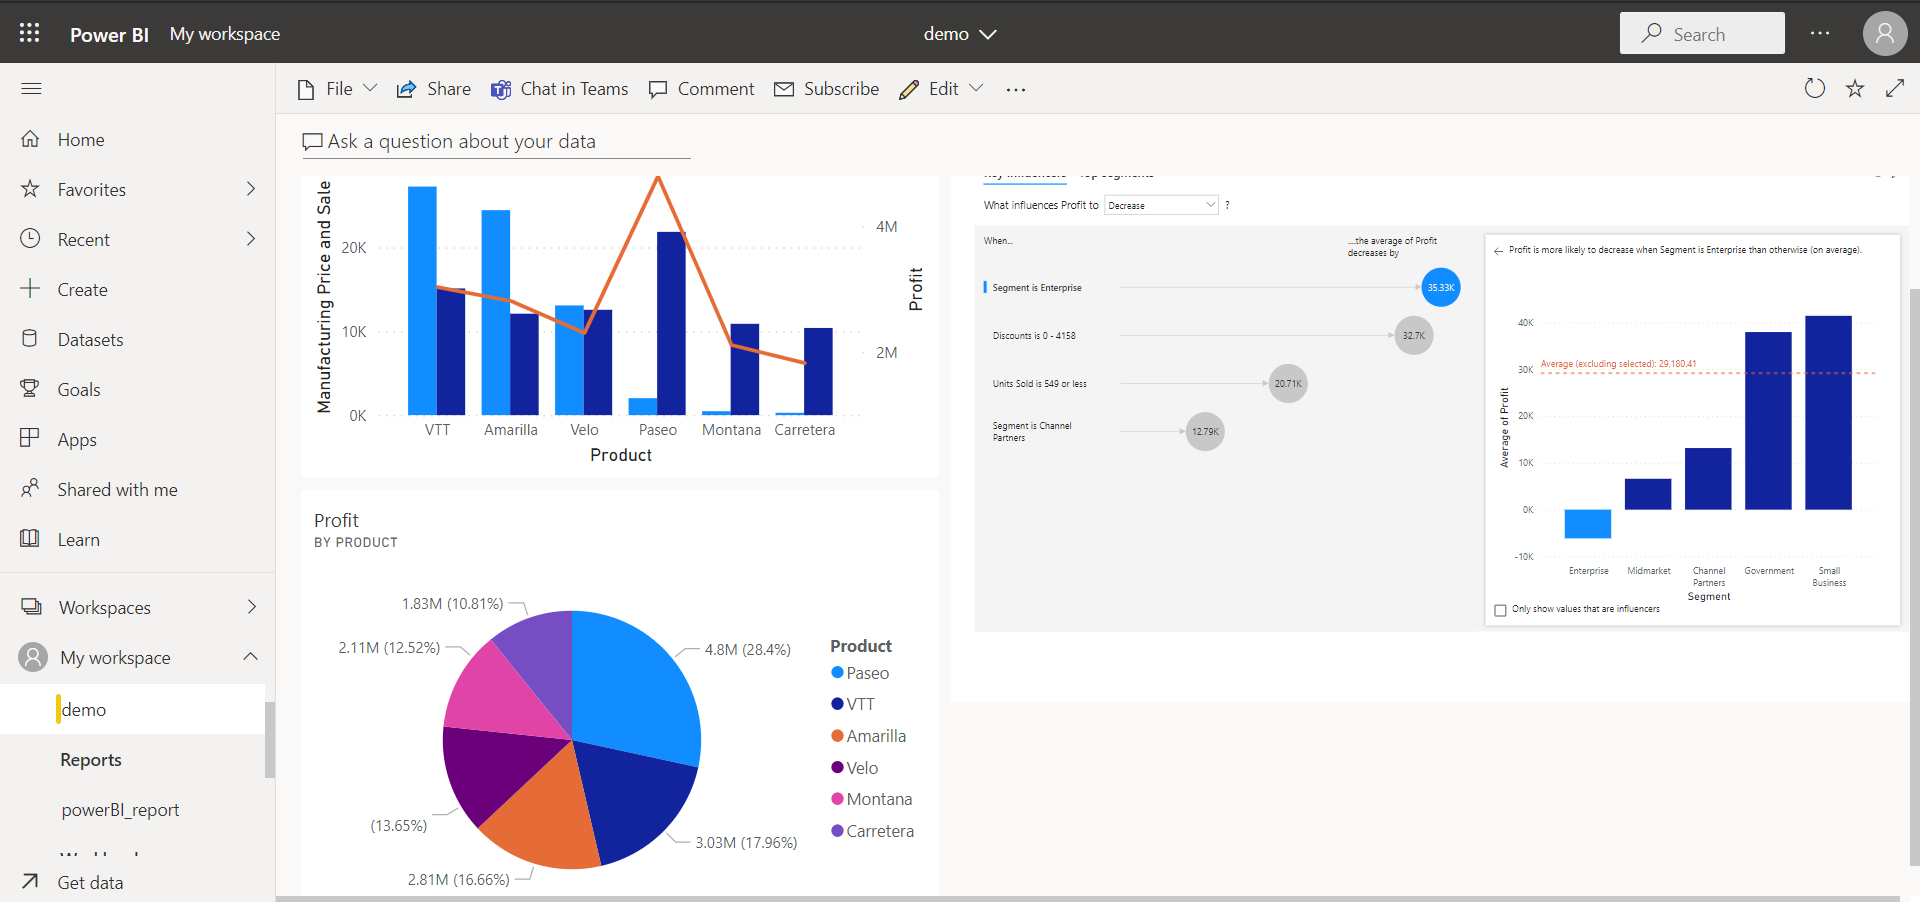1920x902 pixels.
Task: Open powerBI_report in the navigation
Action: pyautogui.click(x=120, y=810)
